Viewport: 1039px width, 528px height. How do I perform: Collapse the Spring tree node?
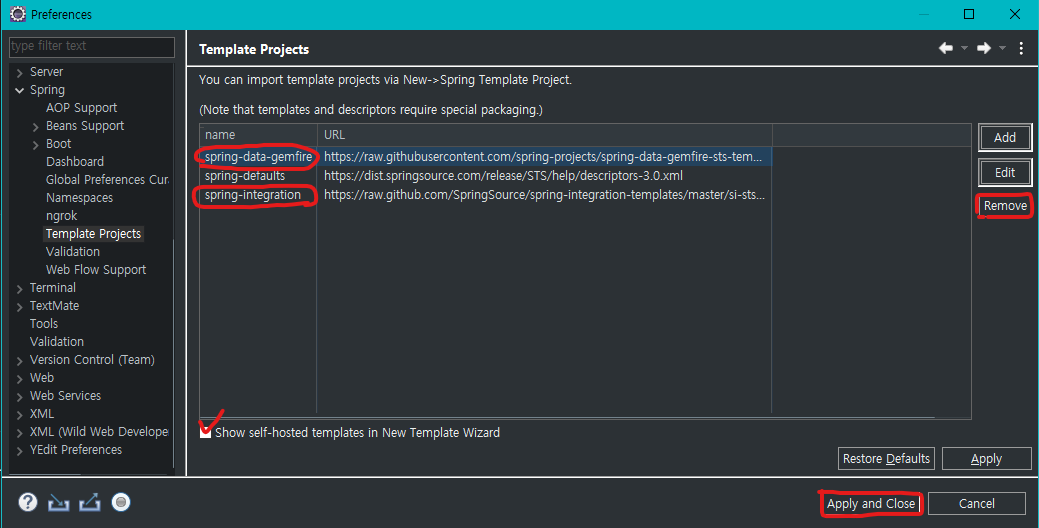tap(19, 90)
